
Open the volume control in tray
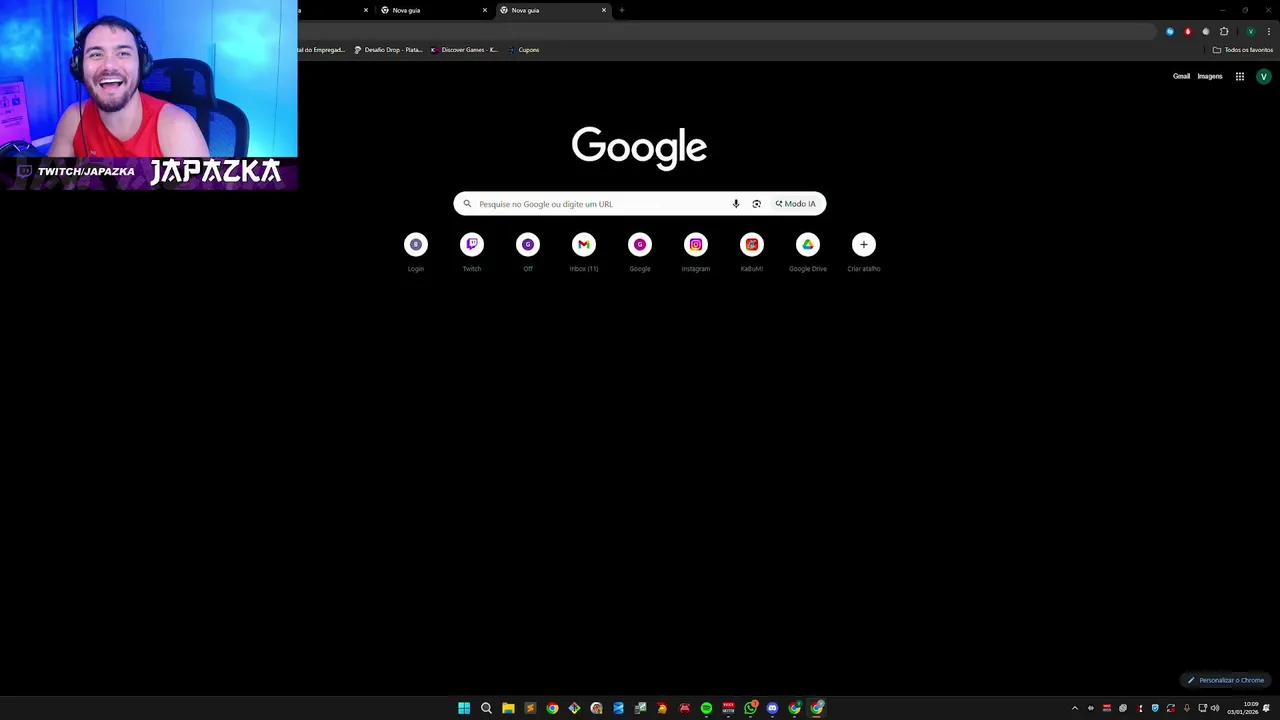click(x=1215, y=708)
